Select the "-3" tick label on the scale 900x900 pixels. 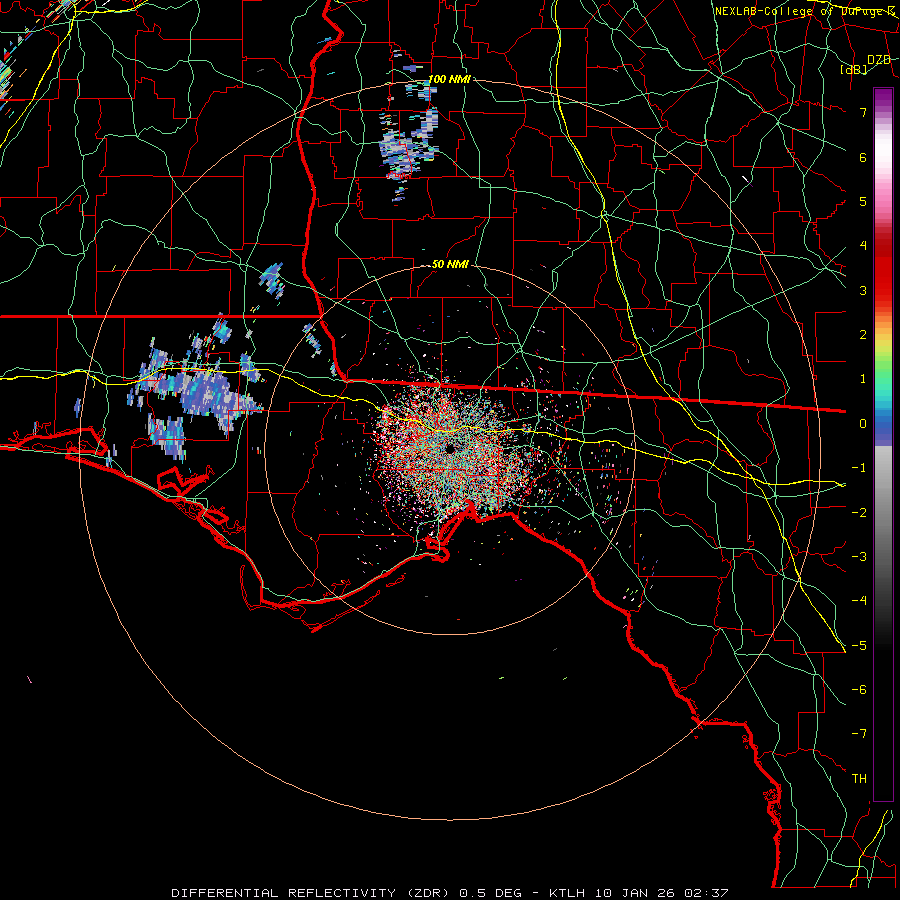click(x=859, y=557)
